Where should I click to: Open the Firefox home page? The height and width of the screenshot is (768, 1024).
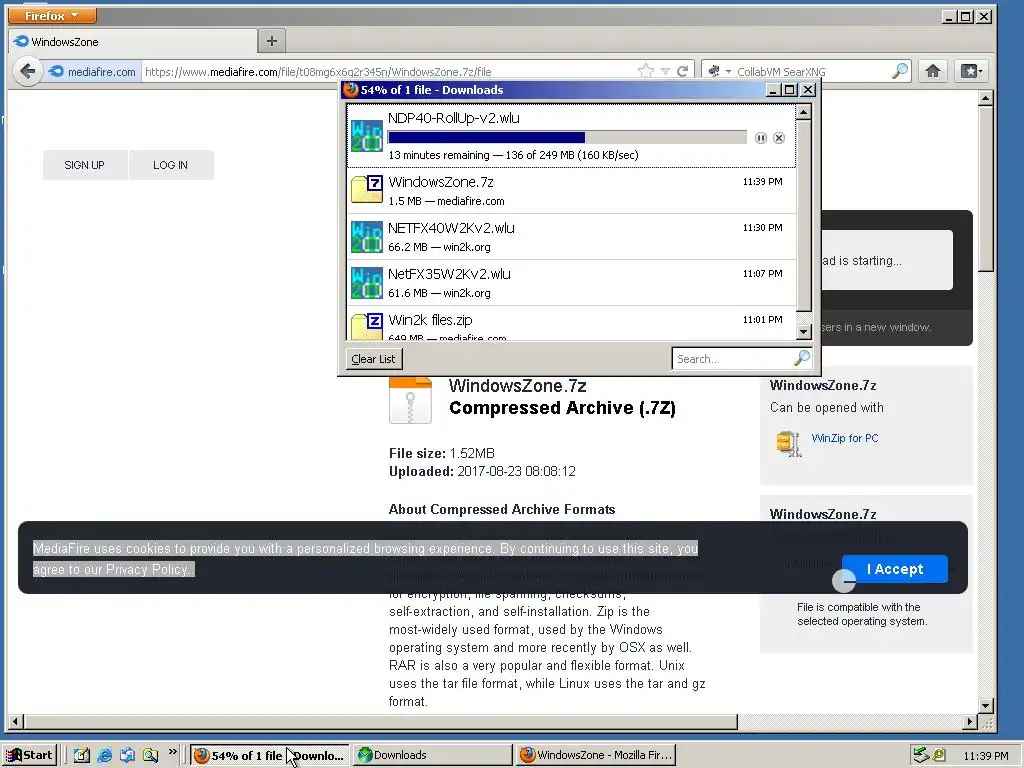click(933, 71)
